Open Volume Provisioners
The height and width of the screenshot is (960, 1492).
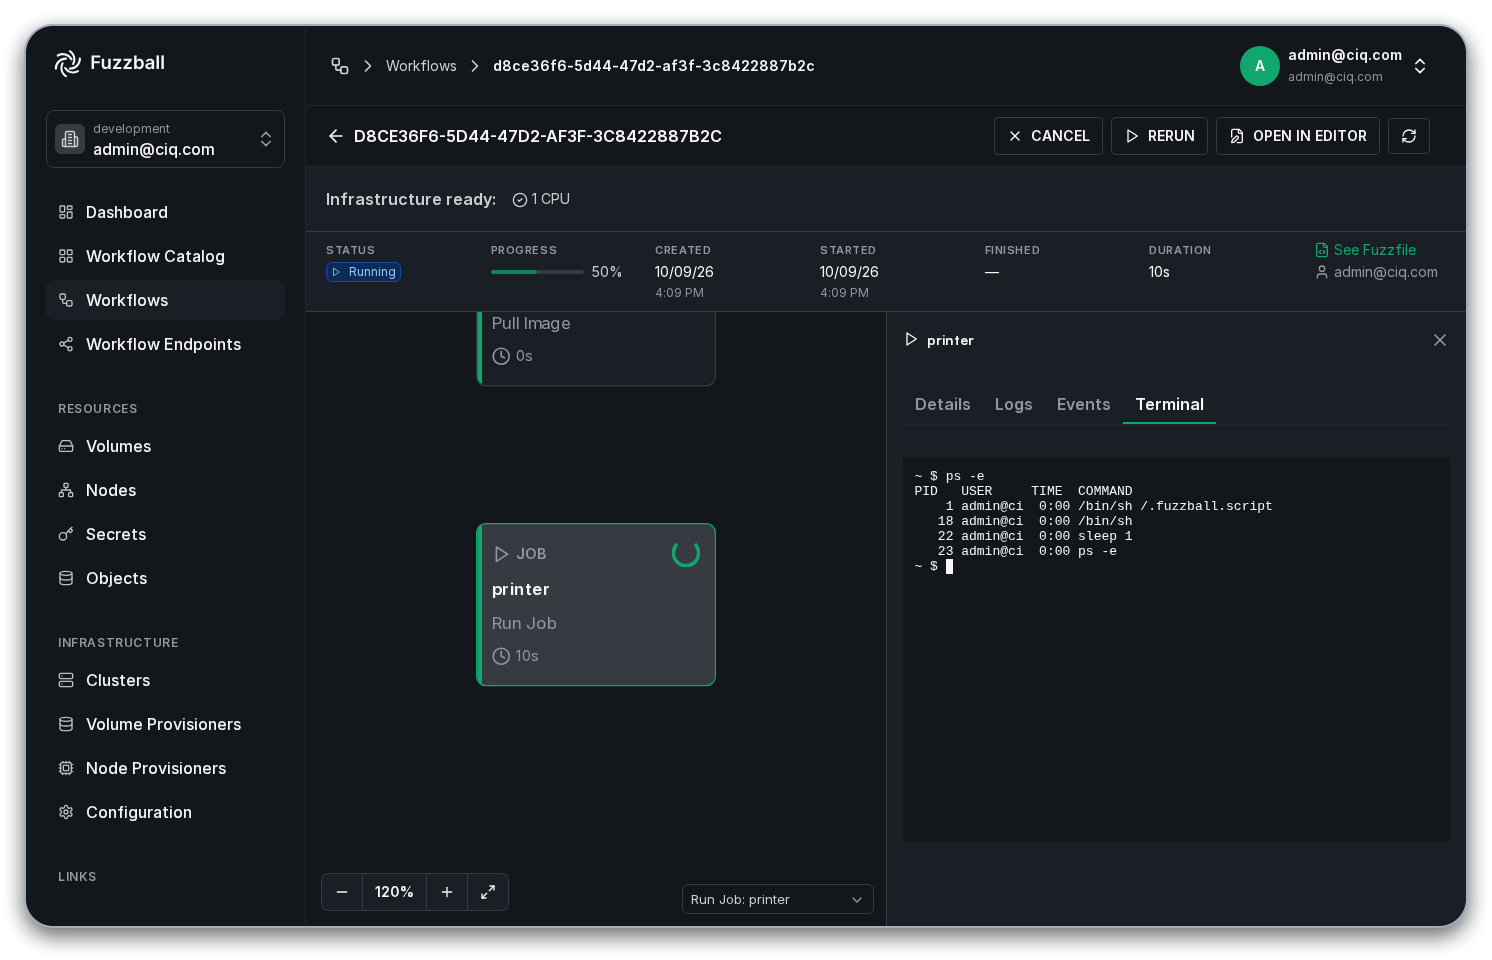point(165,724)
